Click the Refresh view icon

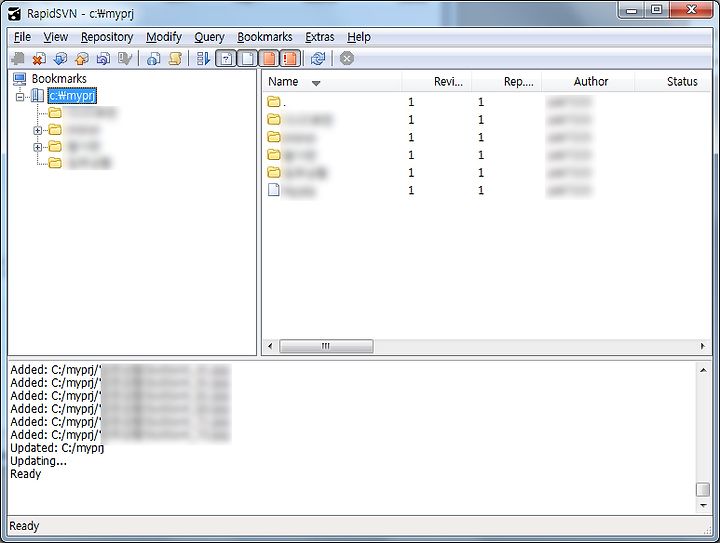[x=317, y=58]
